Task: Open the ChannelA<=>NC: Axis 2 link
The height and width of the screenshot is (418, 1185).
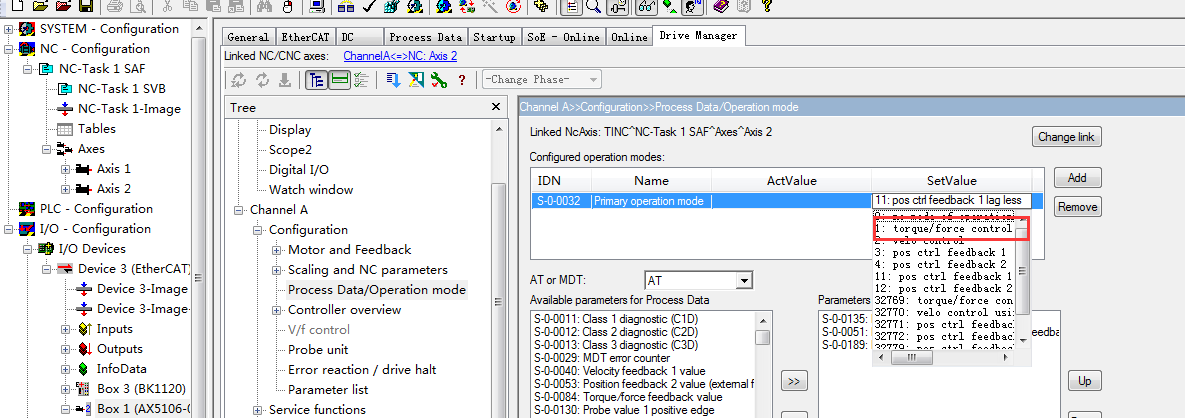Action: click(400, 56)
